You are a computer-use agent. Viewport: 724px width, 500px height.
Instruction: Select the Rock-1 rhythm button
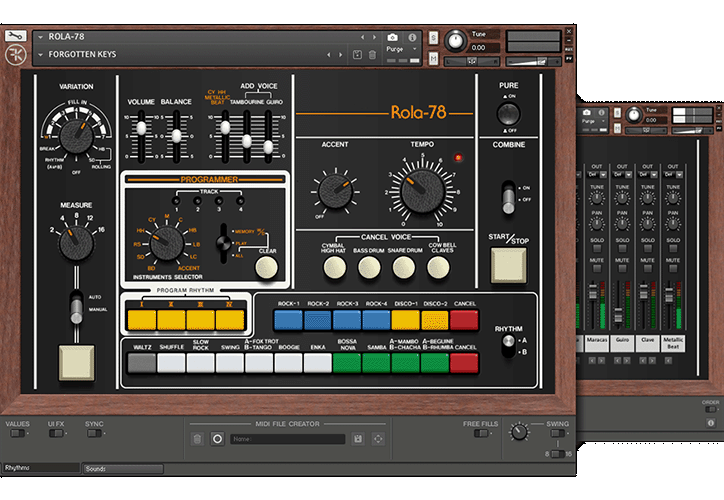click(x=288, y=320)
